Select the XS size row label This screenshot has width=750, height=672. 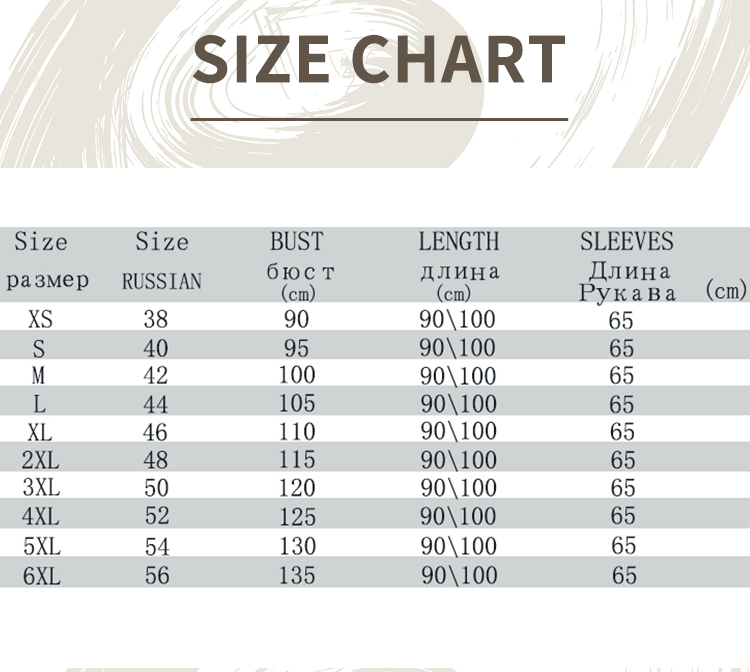[41, 320]
